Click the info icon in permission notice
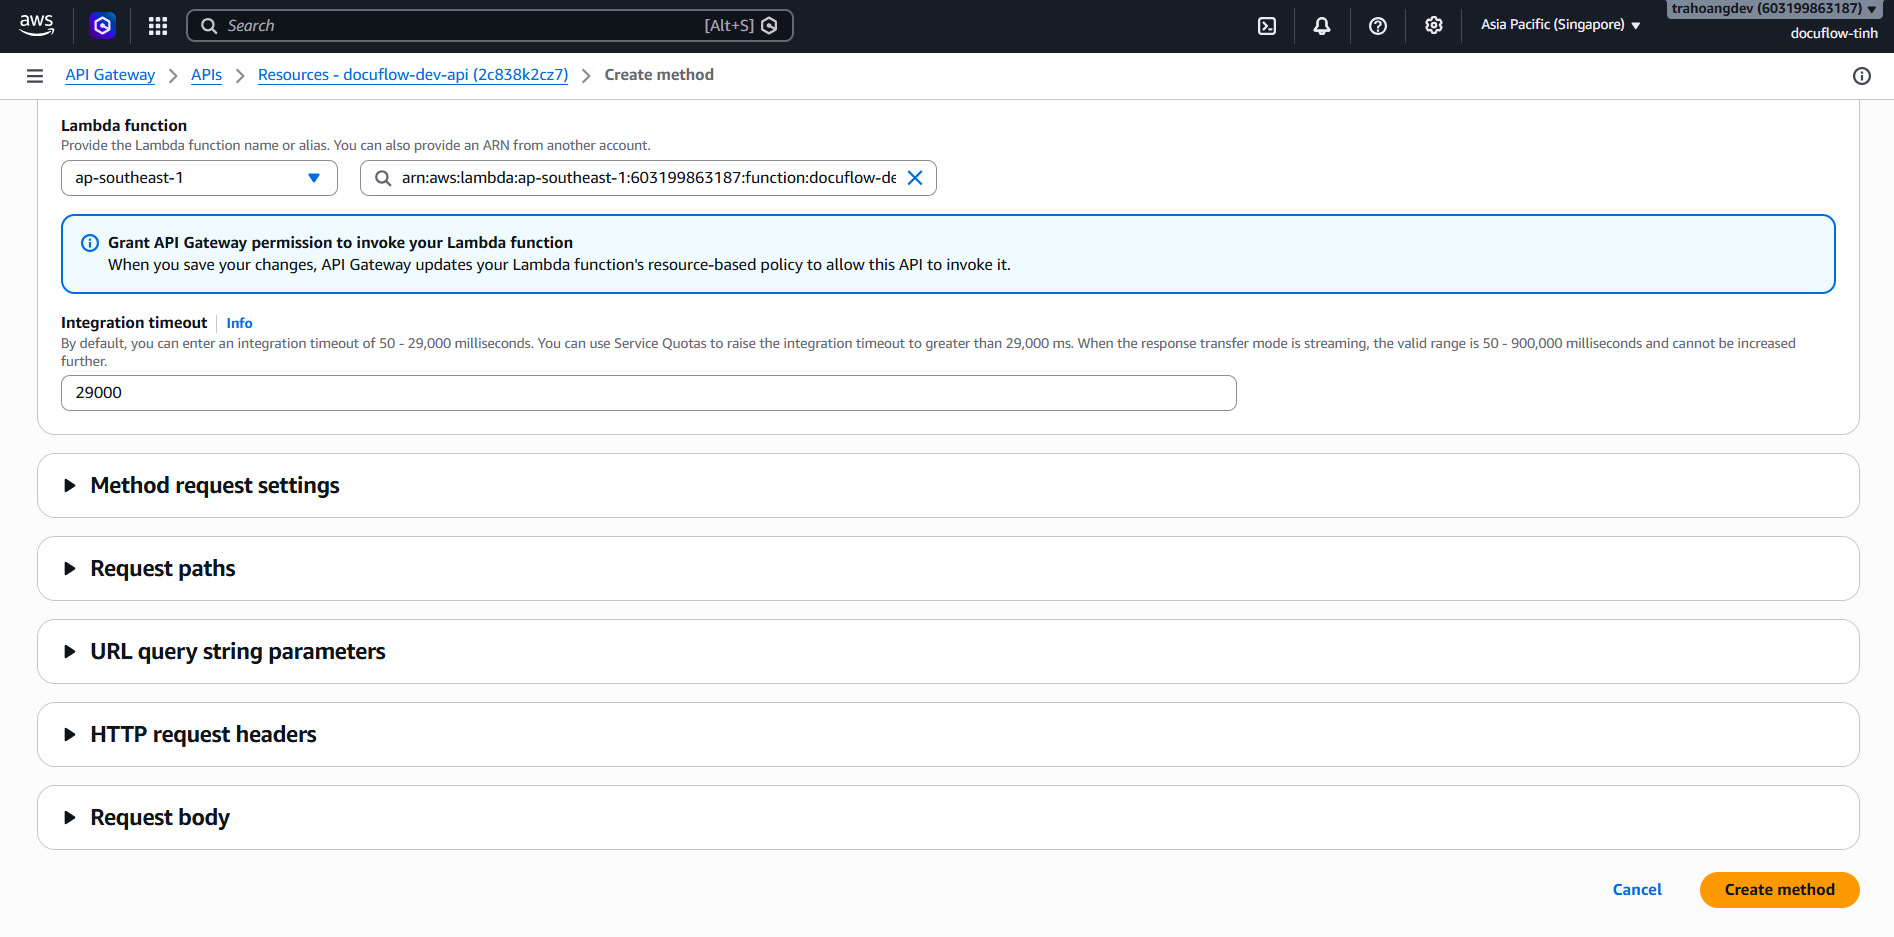1894x937 pixels. click(x=90, y=243)
